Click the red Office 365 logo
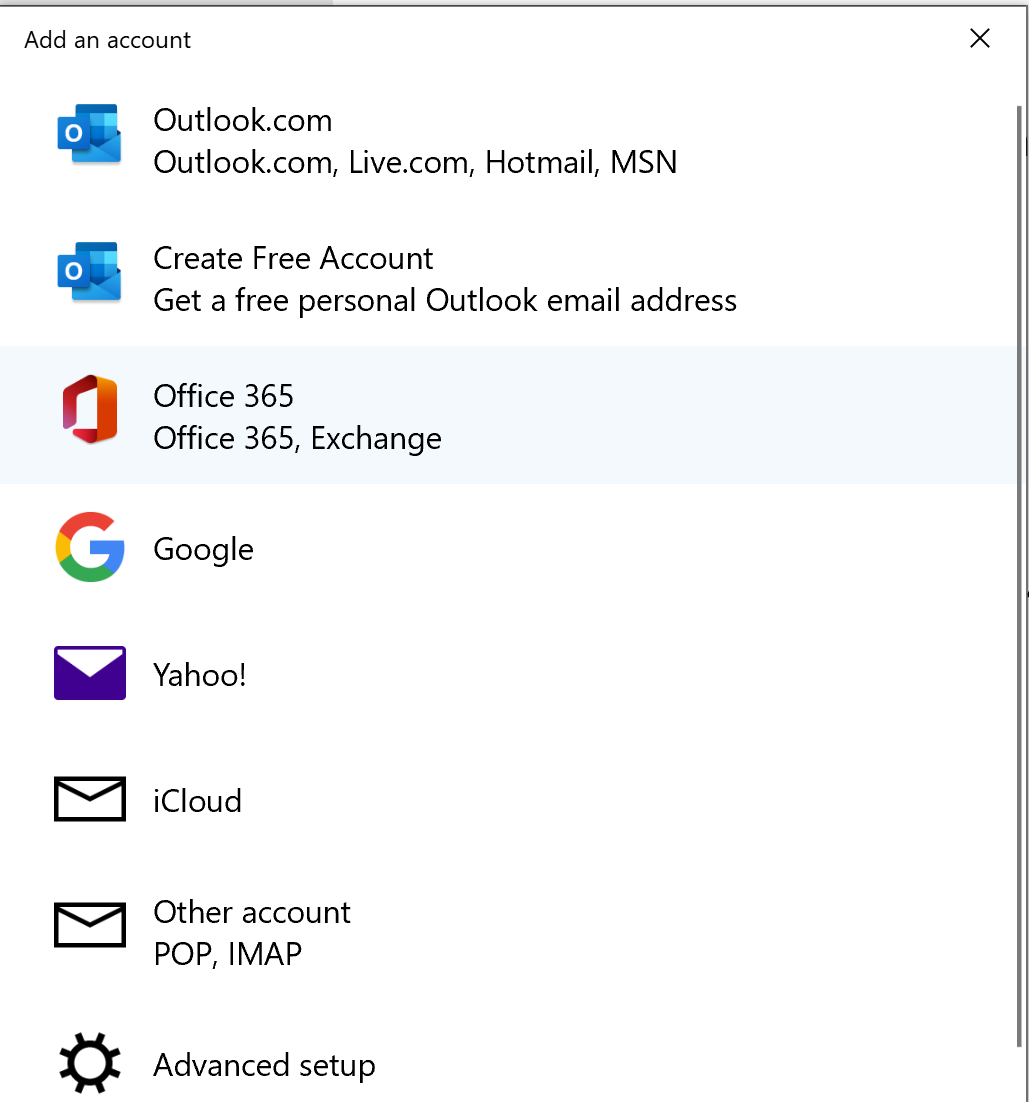This screenshot has height=1102, width=1029. point(89,410)
